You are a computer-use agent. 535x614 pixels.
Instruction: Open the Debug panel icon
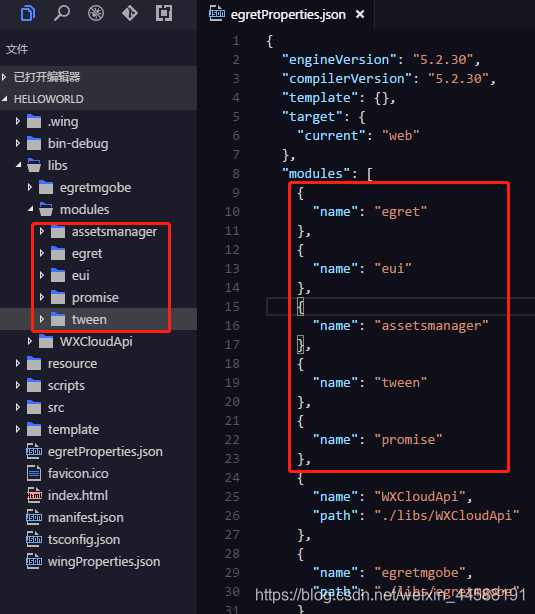tap(96, 13)
